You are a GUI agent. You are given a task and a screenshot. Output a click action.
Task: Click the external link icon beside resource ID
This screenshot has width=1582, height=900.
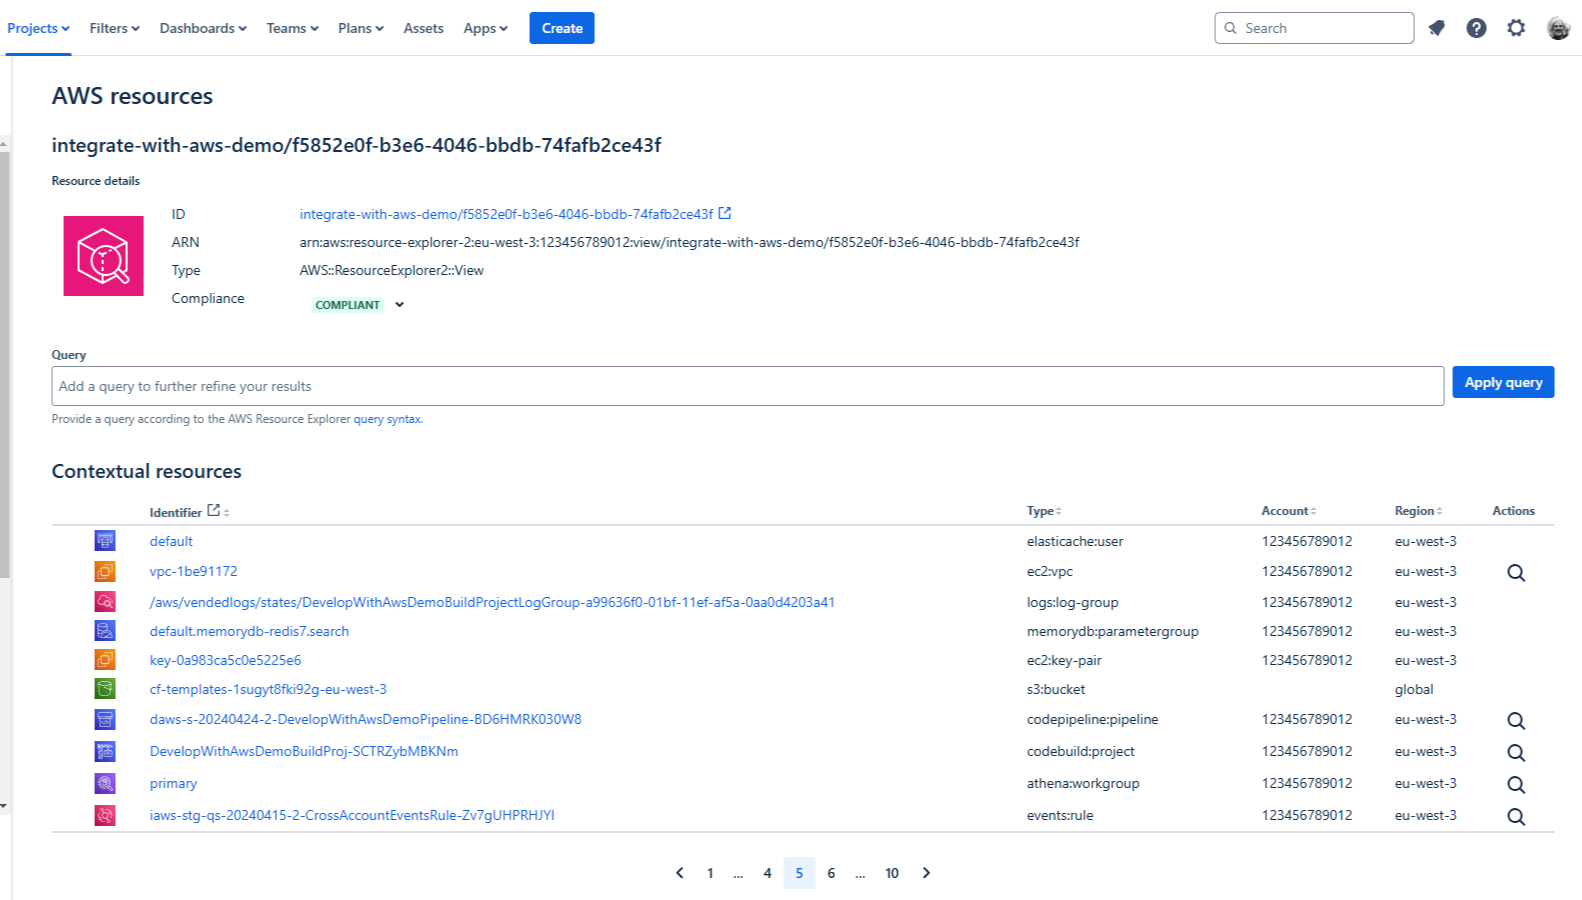[x=725, y=213]
